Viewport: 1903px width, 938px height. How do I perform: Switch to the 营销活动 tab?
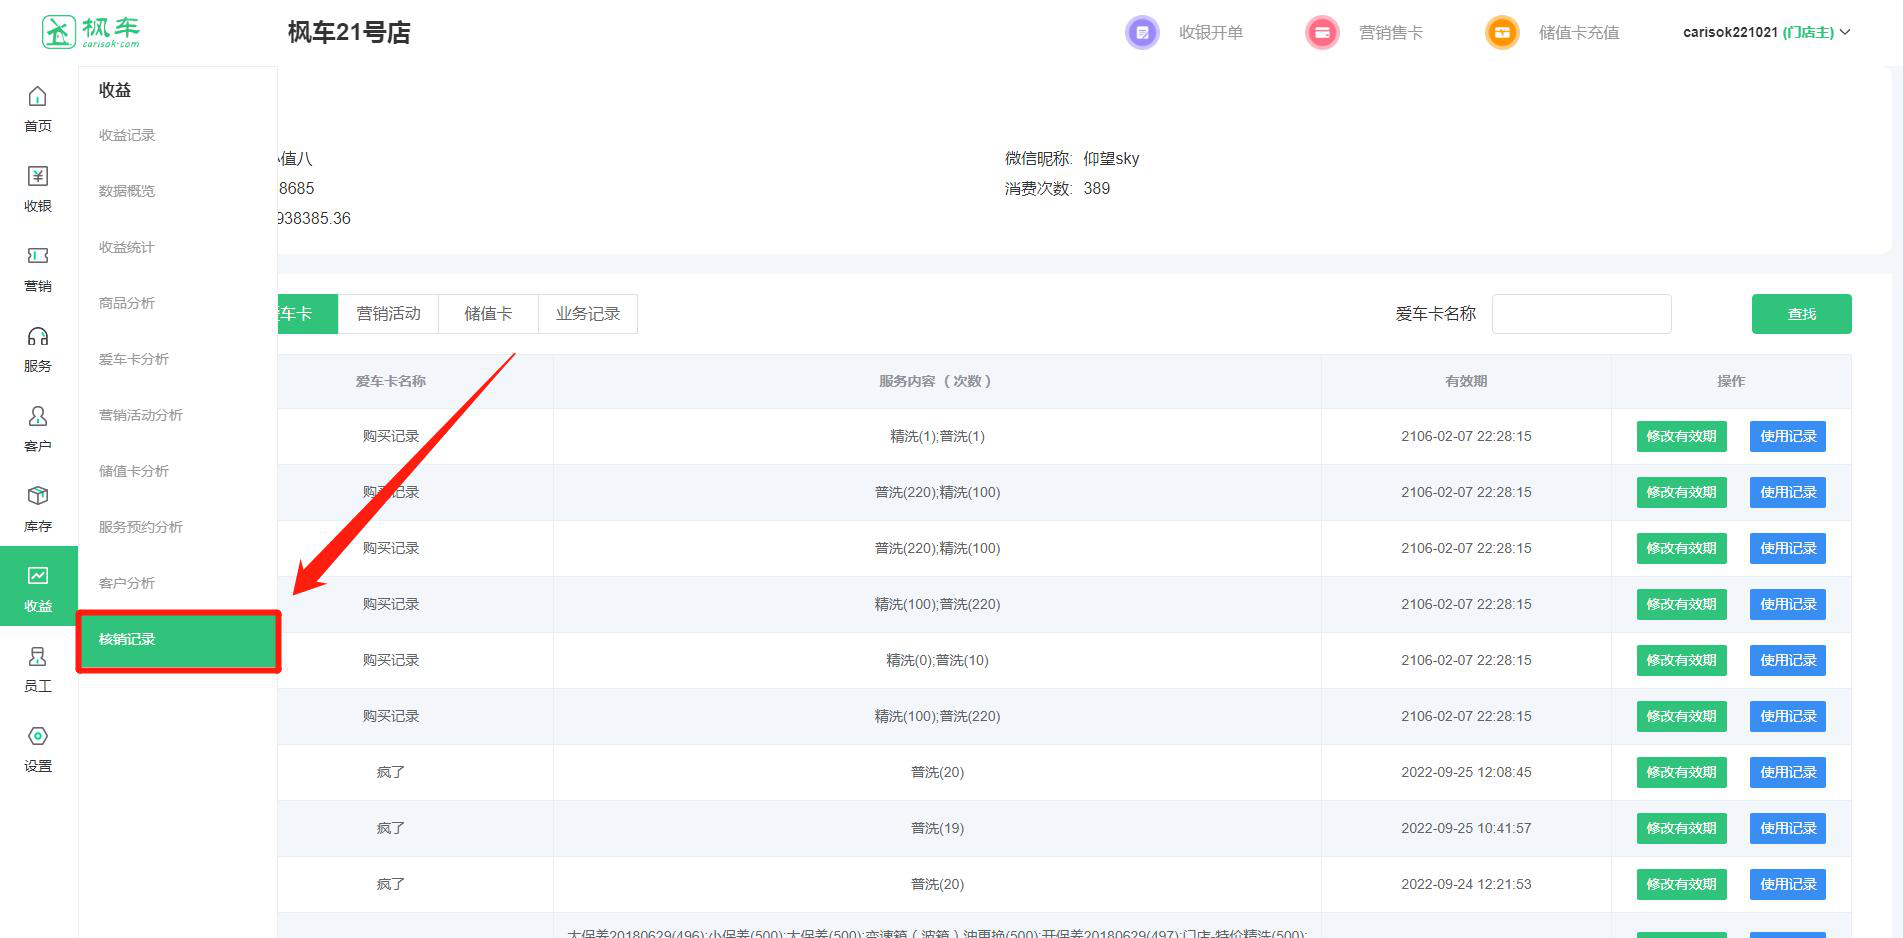click(388, 314)
